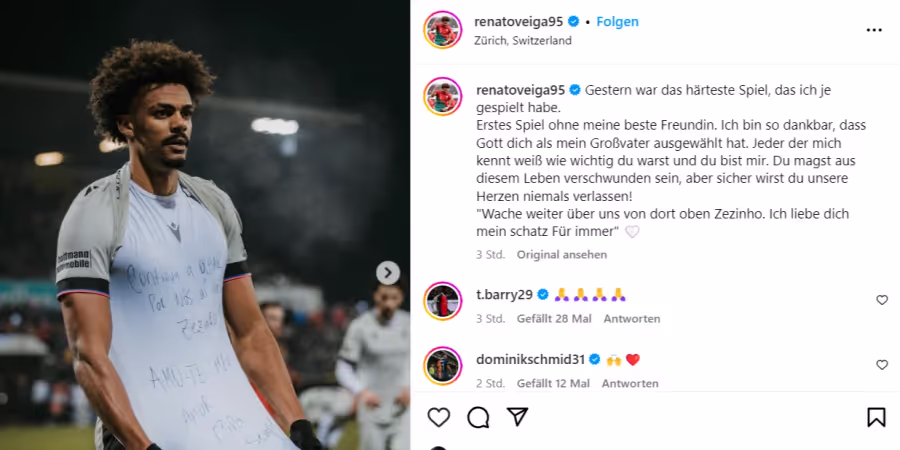View likes on dominikschmid31's comment
The image size is (900, 450).
[x=553, y=383]
